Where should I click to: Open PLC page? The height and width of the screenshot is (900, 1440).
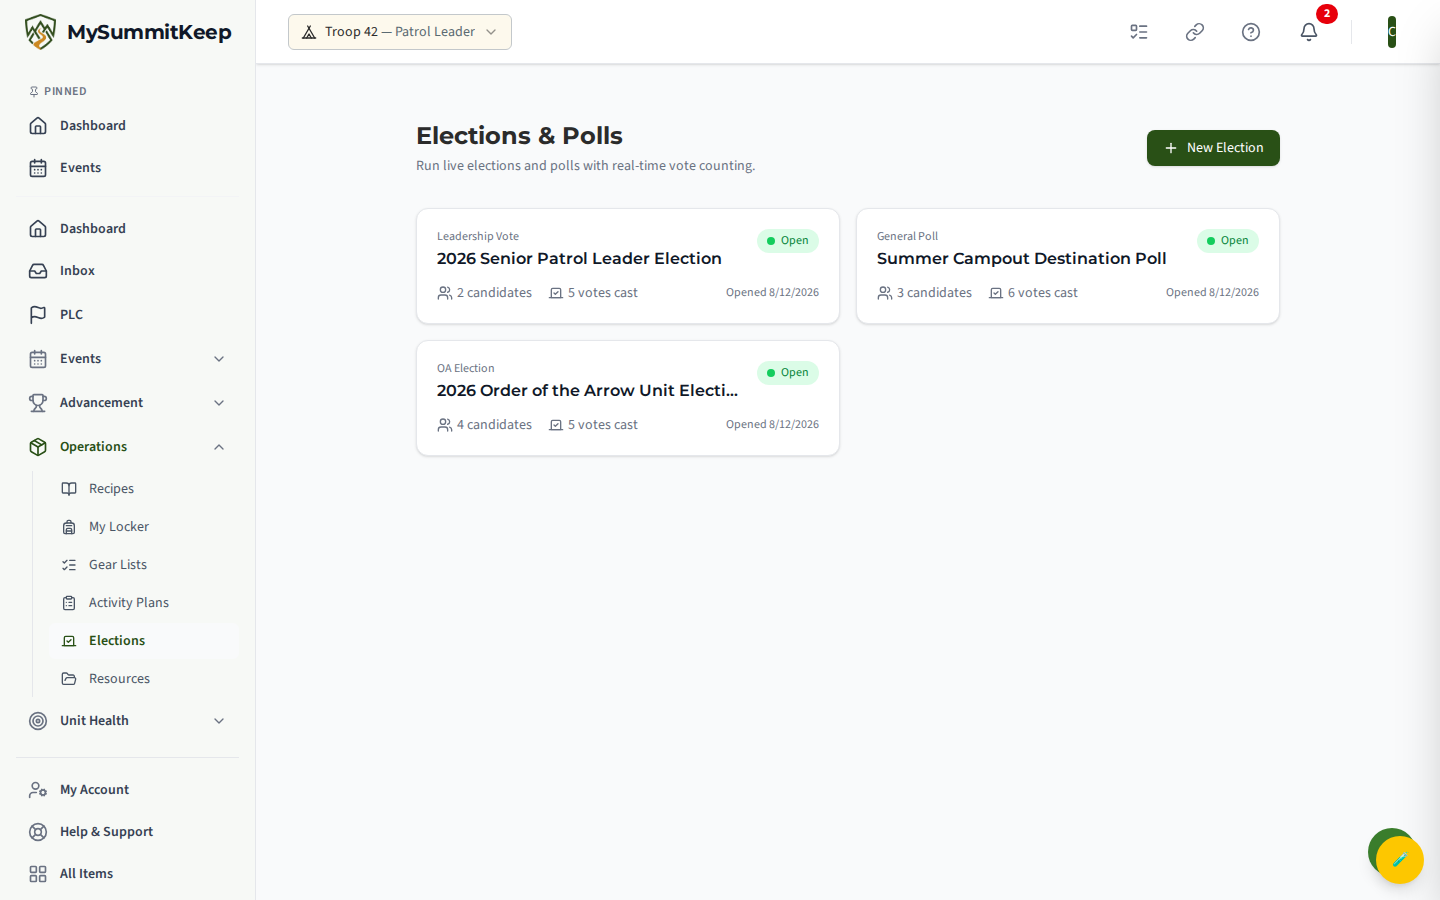coord(128,315)
